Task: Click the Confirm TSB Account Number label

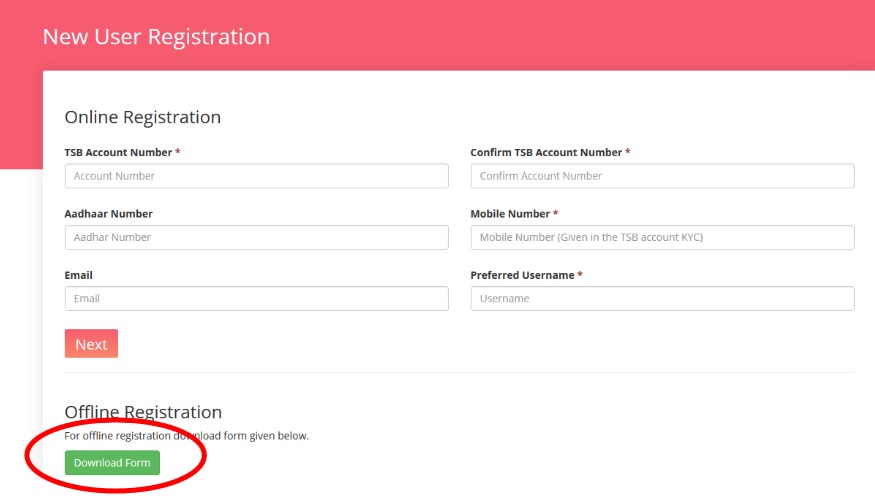Action: (546, 152)
